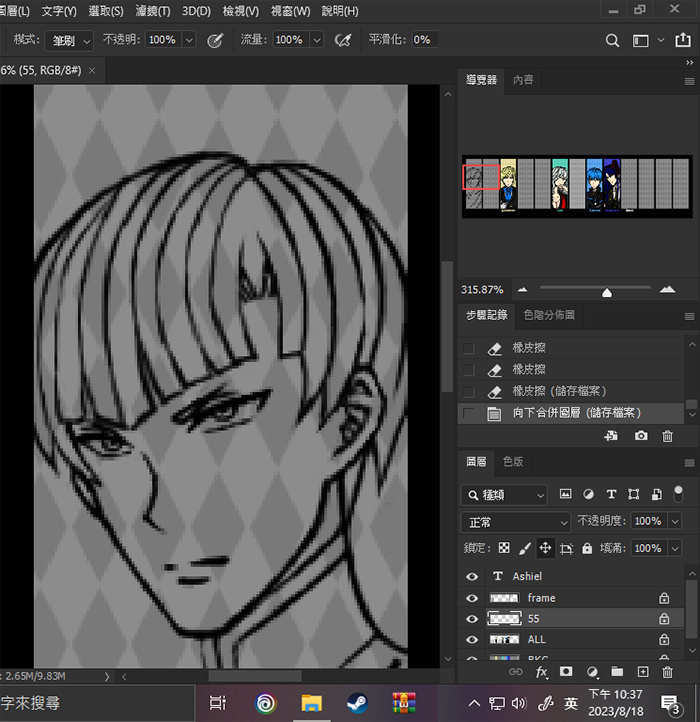Viewport: 700px width, 722px height.
Task: Enable airbrush build-up icon
Action: [343, 41]
